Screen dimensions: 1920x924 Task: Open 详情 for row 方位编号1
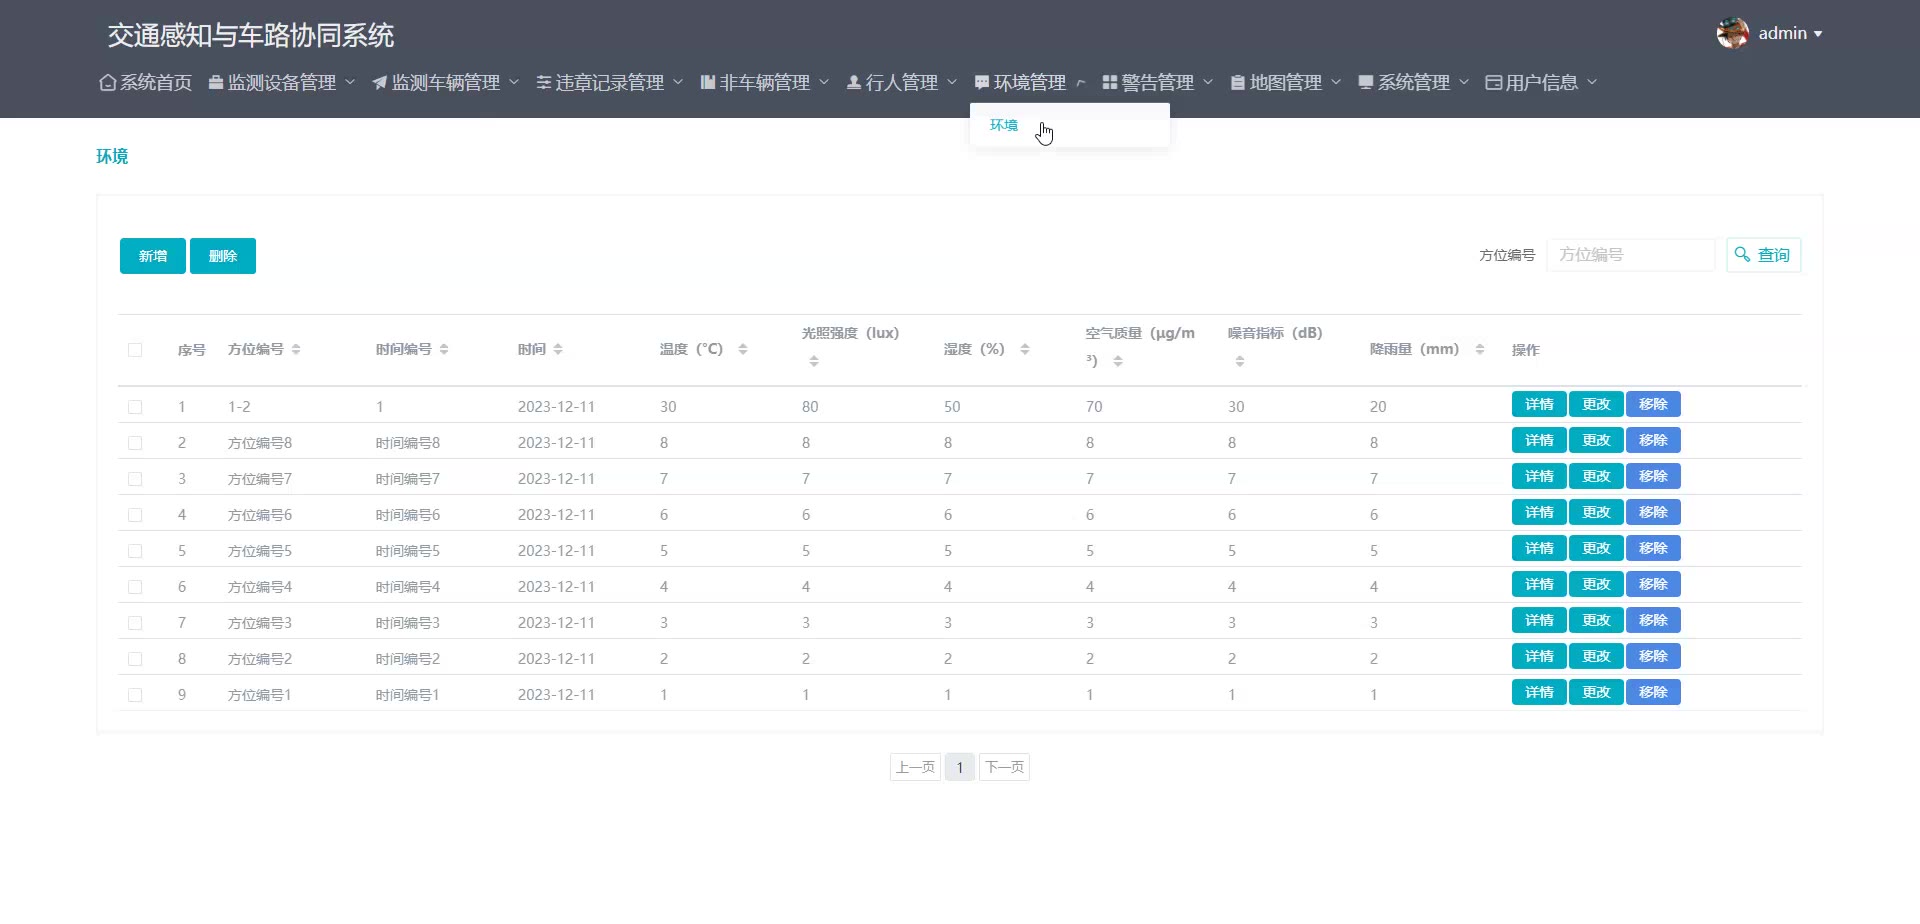point(1539,692)
